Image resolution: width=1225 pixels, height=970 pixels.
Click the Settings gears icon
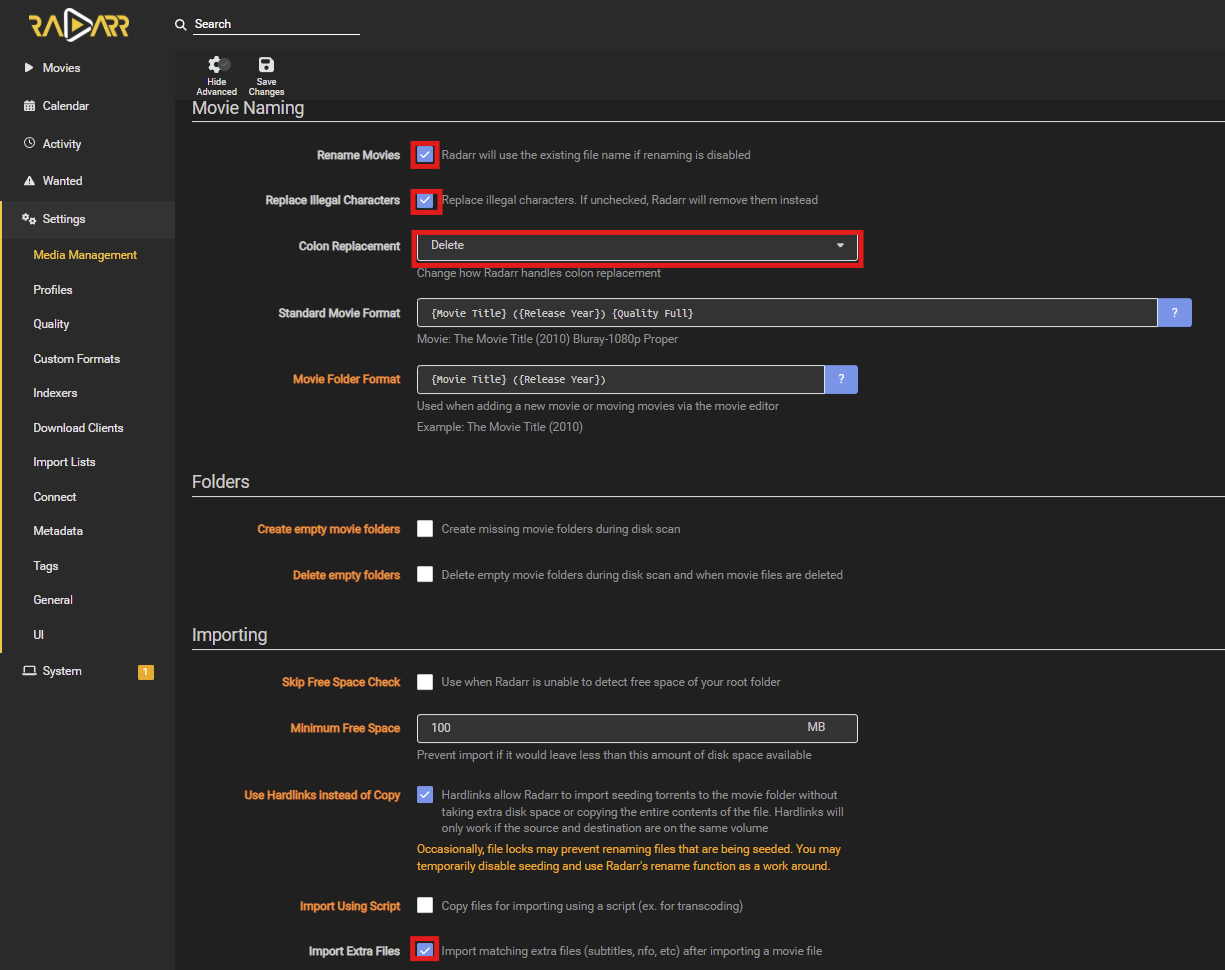click(29, 219)
